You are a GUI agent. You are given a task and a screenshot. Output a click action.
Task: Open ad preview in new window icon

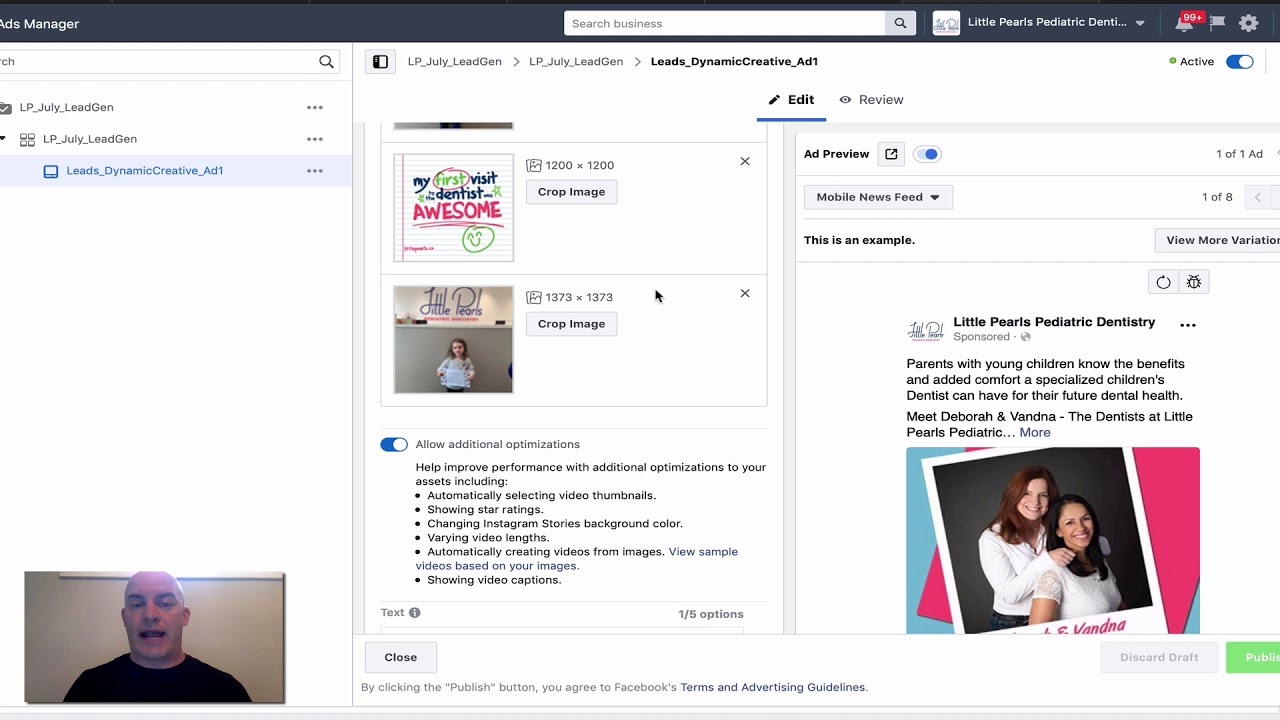click(x=891, y=154)
